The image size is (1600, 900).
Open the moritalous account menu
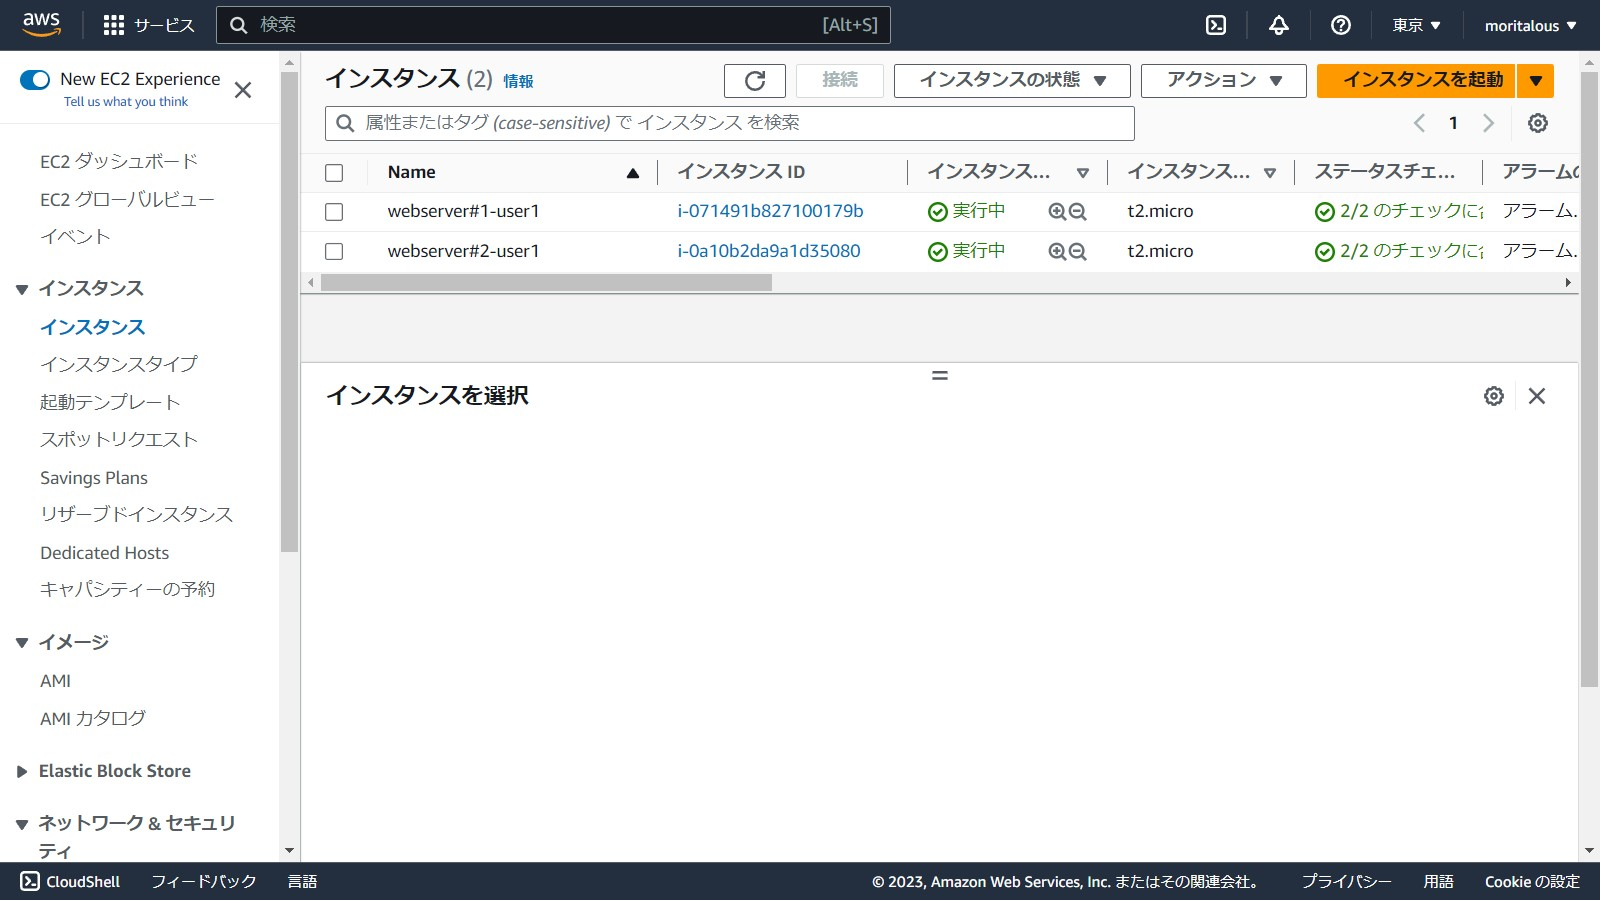[x=1528, y=25]
